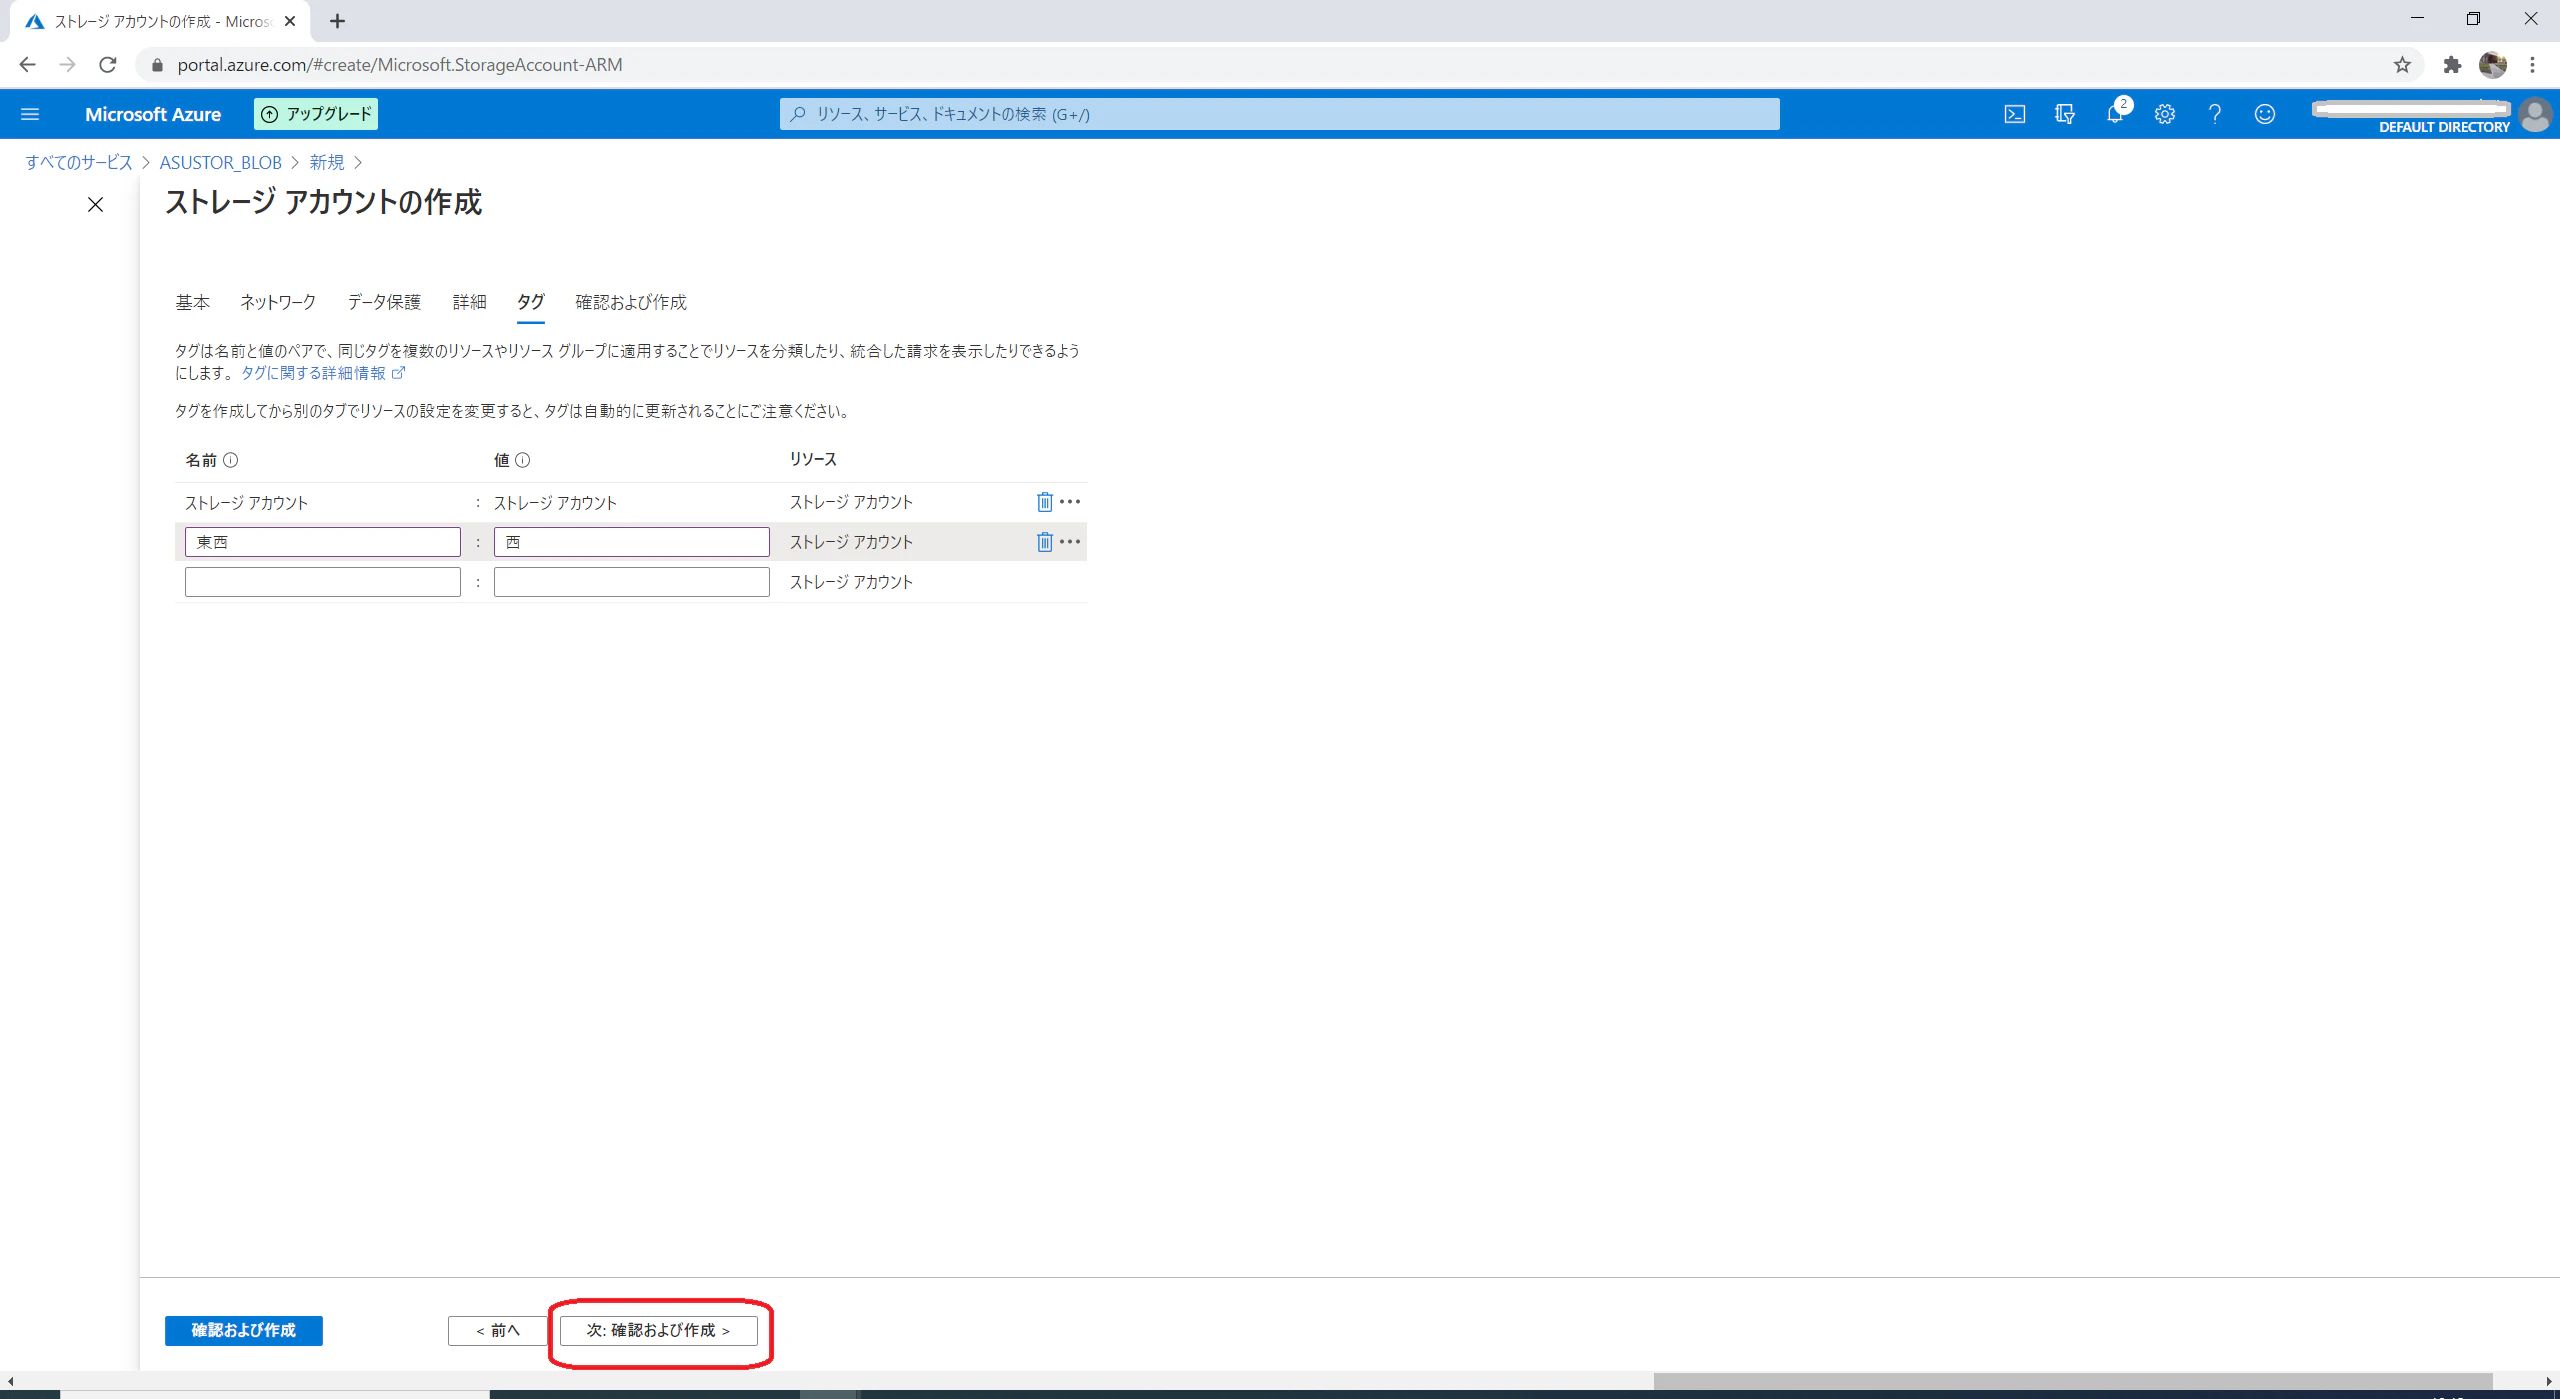Switch to the 確認および作成 tab
Screen dimensions: 2560x1399
click(x=631, y=302)
